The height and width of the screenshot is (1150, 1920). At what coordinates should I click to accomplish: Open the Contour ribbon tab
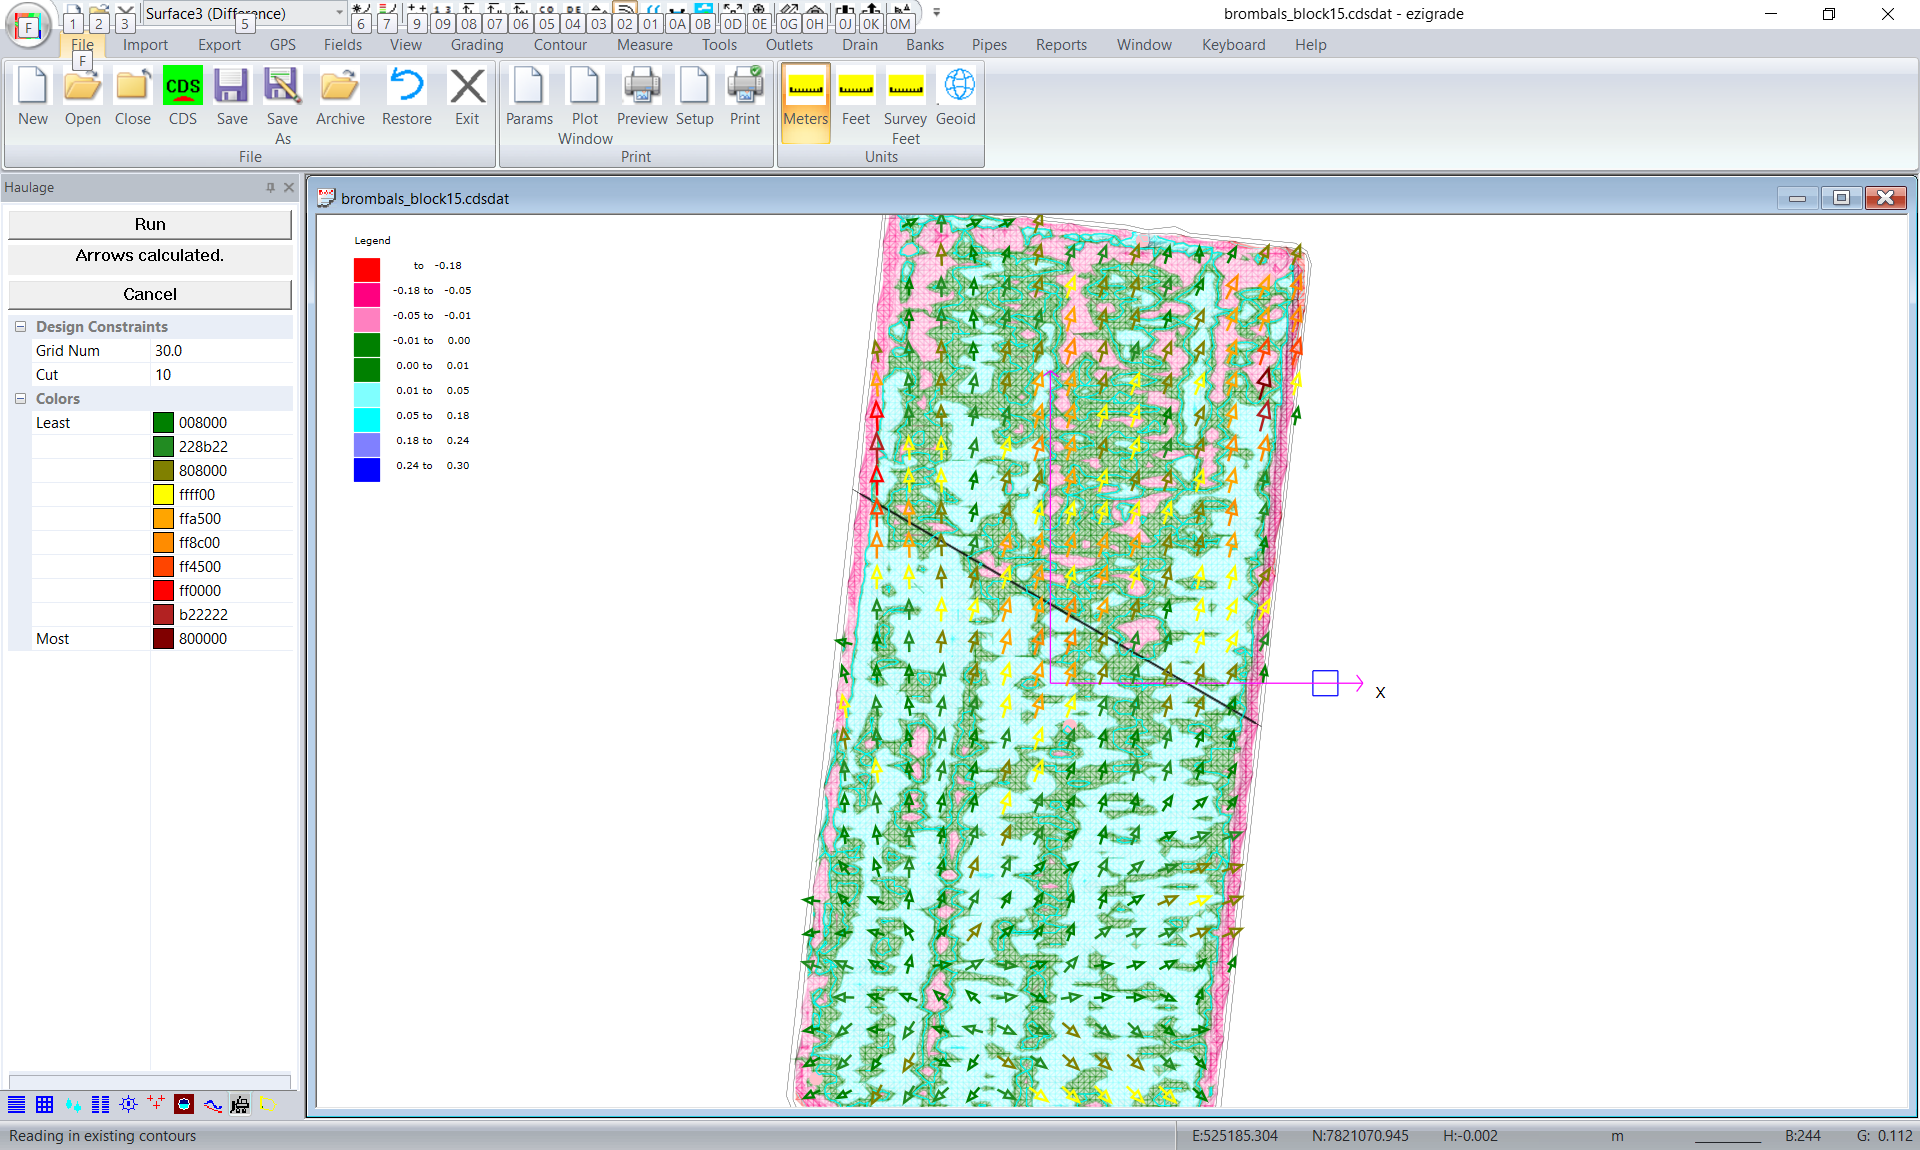560,45
